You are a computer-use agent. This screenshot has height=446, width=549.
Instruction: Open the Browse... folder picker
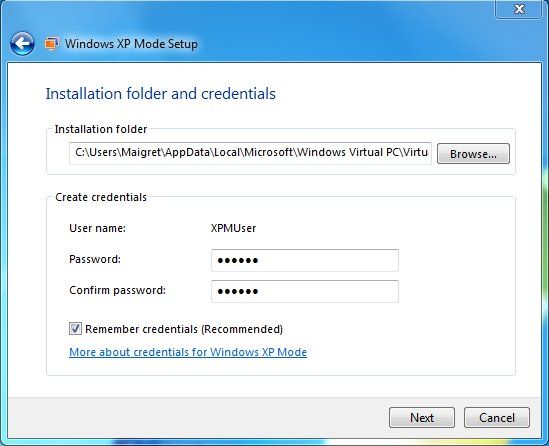pyautogui.click(x=473, y=154)
